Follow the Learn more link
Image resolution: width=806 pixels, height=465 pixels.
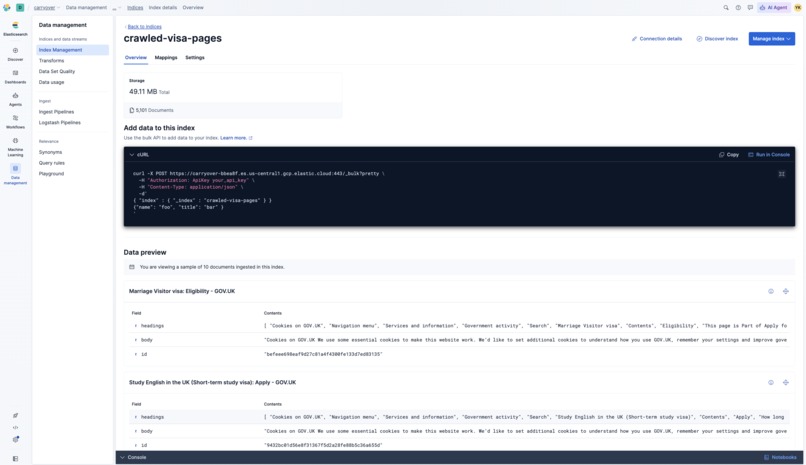pos(236,138)
